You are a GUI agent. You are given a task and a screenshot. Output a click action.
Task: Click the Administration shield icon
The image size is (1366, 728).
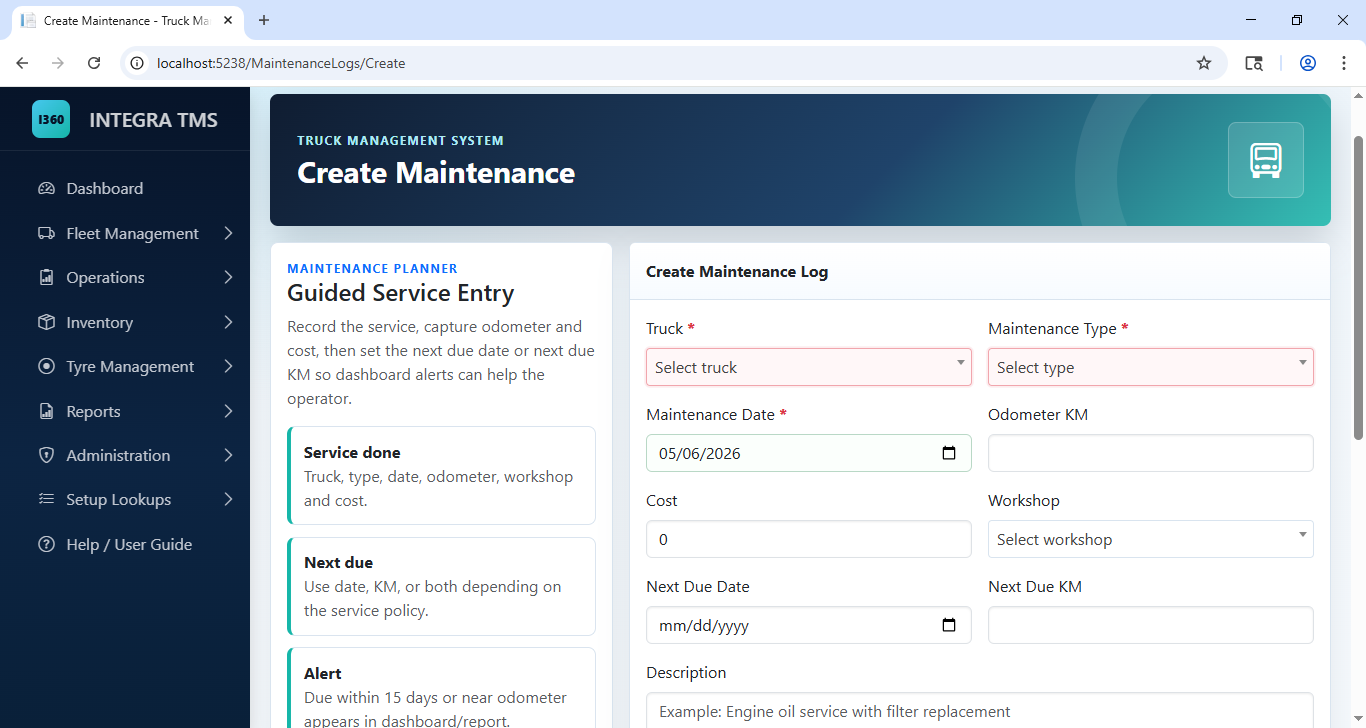46,455
